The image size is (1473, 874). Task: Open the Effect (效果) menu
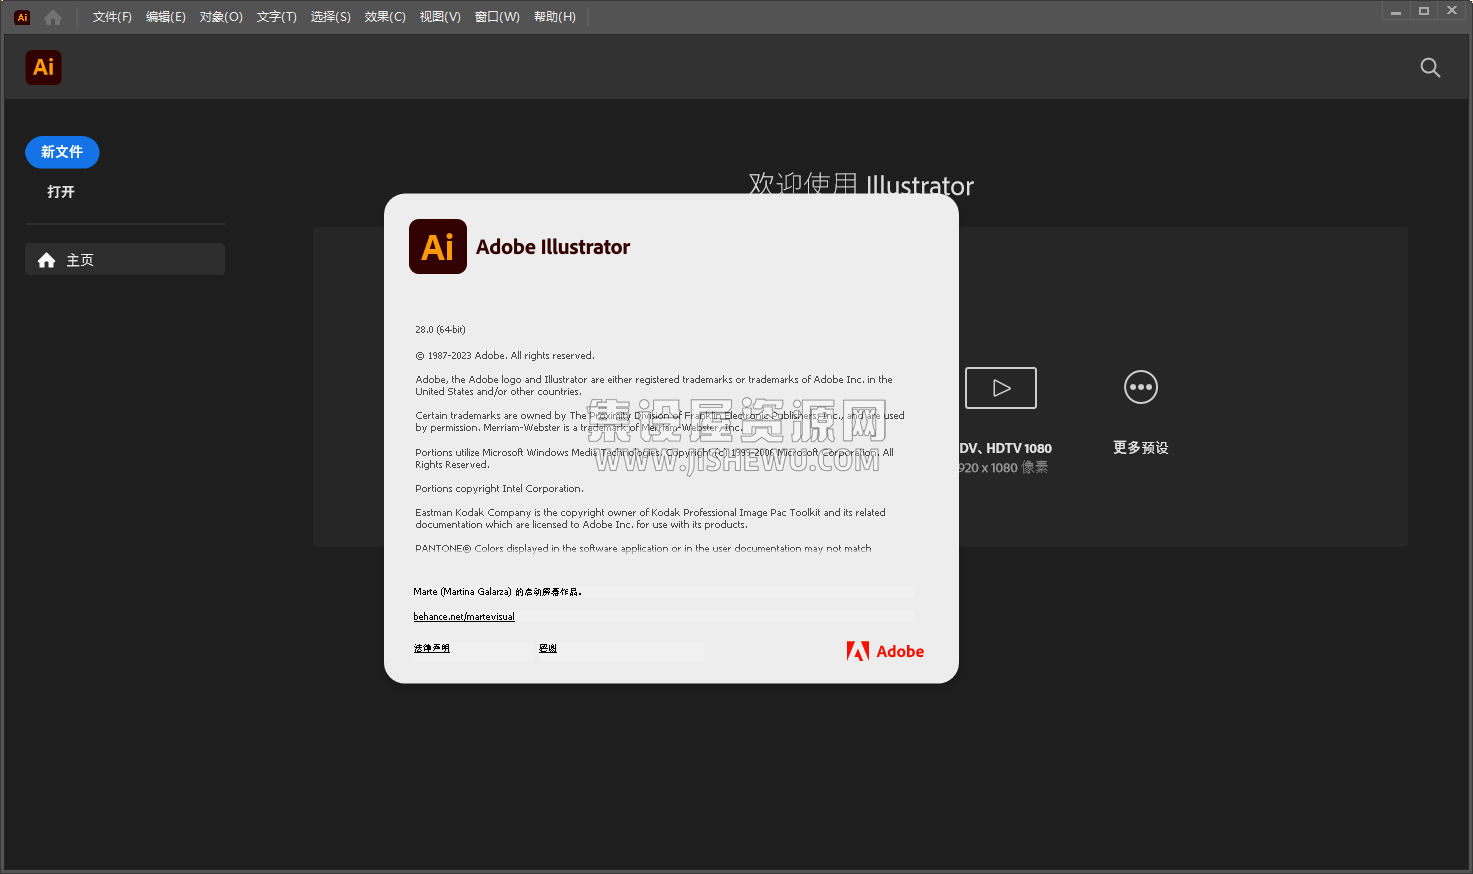click(x=385, y=17)
